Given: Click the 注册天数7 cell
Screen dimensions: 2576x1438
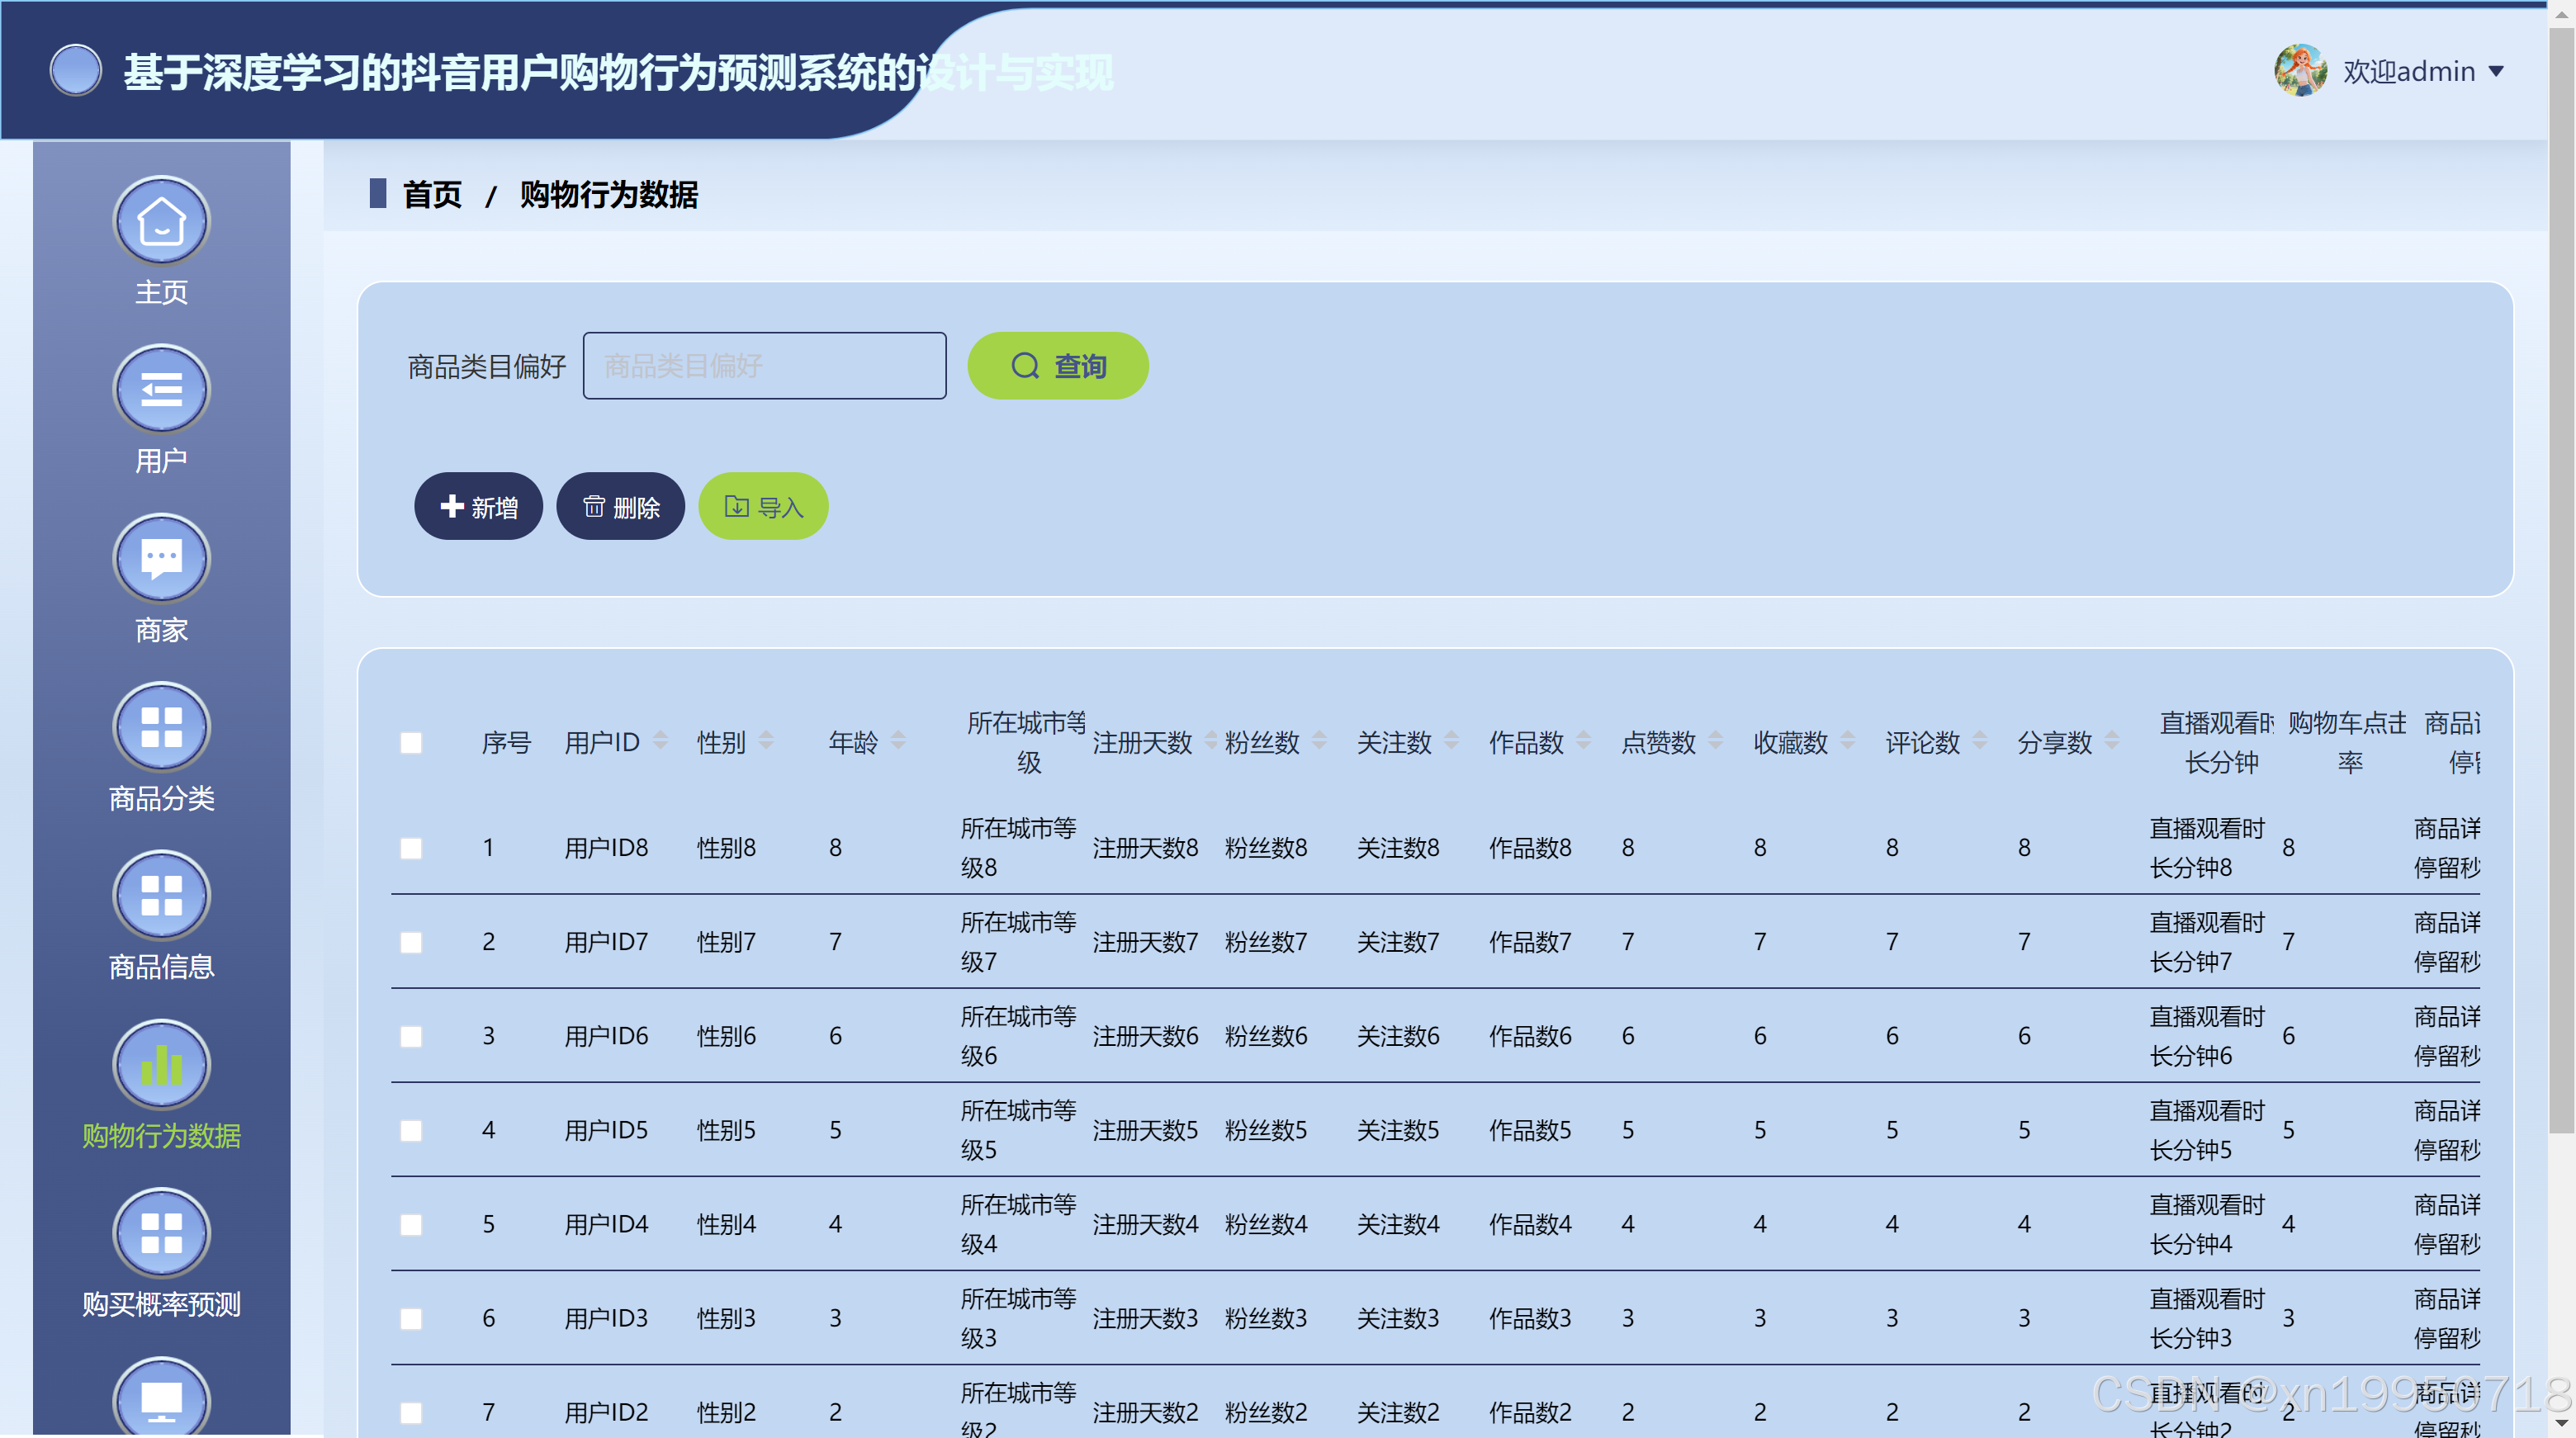Looking at the screenshot, I should [1145, 942].
